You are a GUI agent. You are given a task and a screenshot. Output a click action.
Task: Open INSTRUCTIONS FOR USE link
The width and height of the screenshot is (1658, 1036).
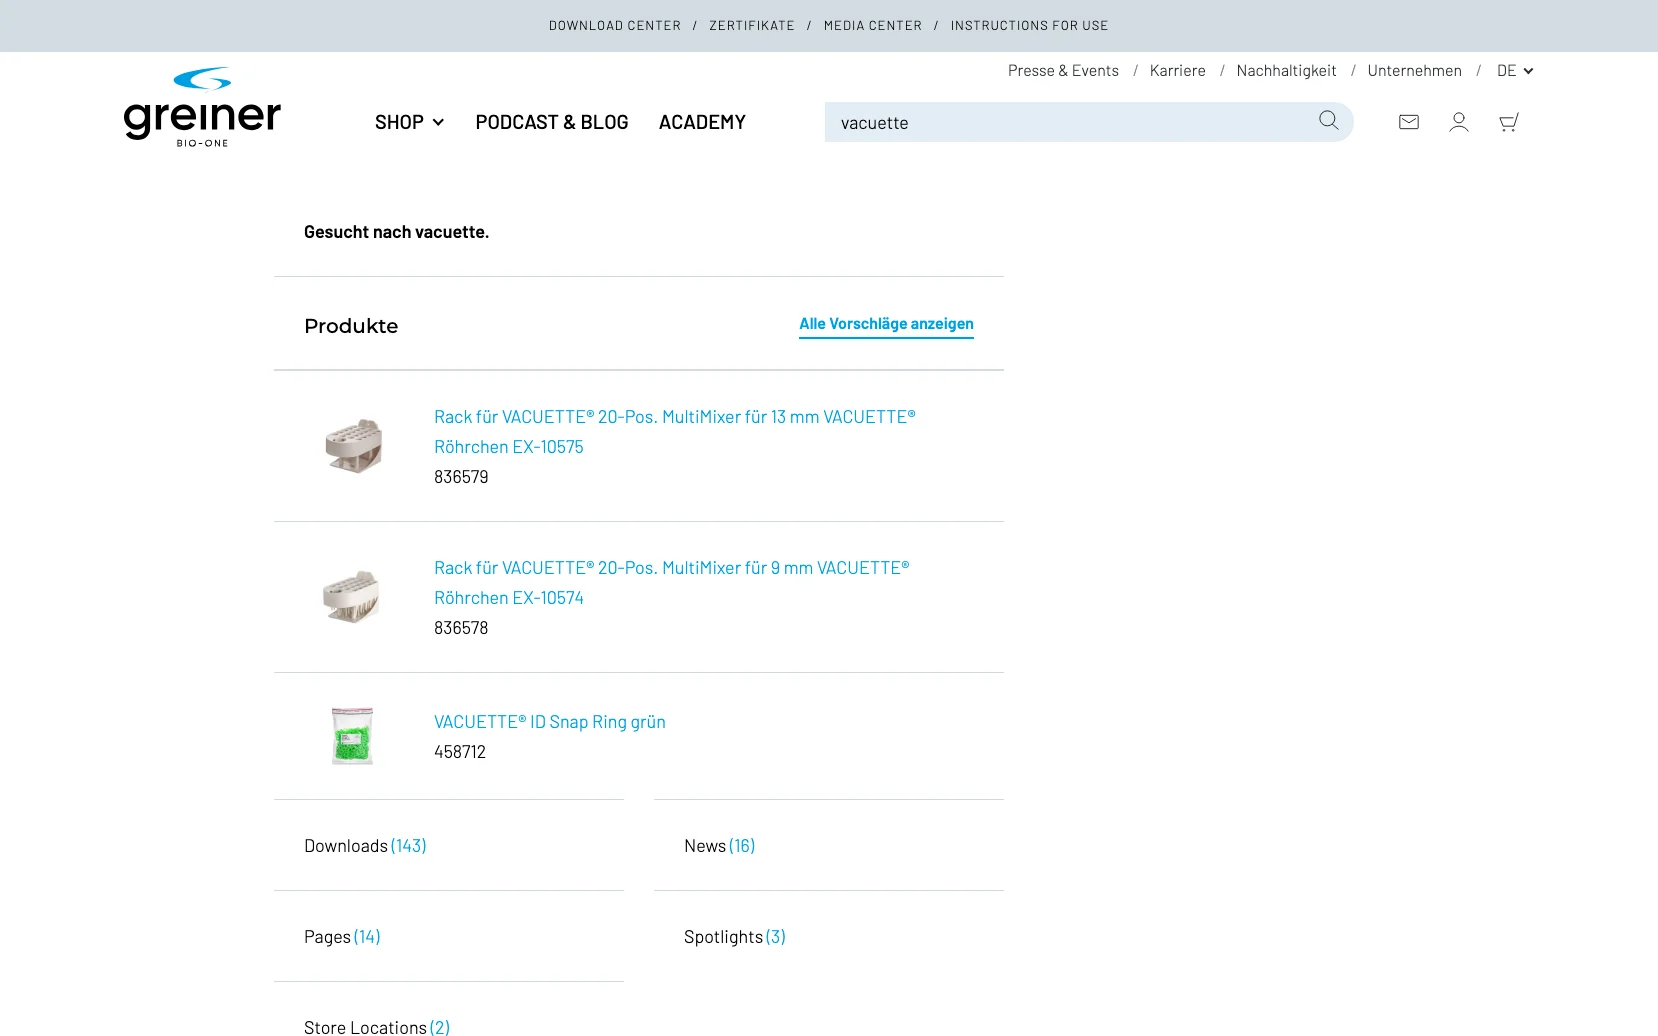[x=1029, y=26]
